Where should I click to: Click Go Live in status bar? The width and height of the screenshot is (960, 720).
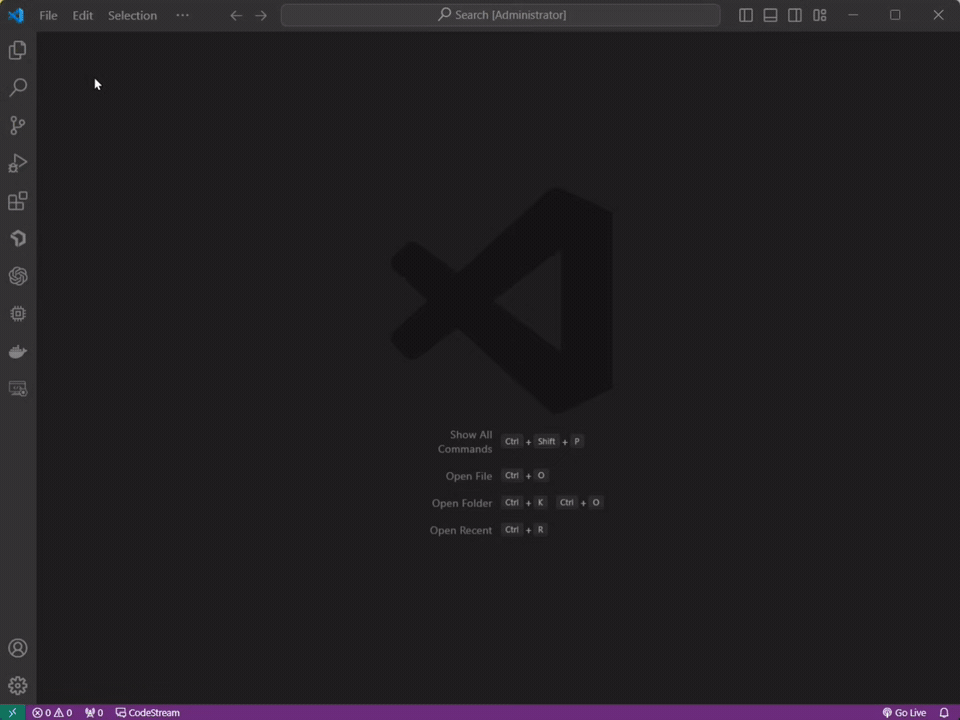tap(904, 713)
